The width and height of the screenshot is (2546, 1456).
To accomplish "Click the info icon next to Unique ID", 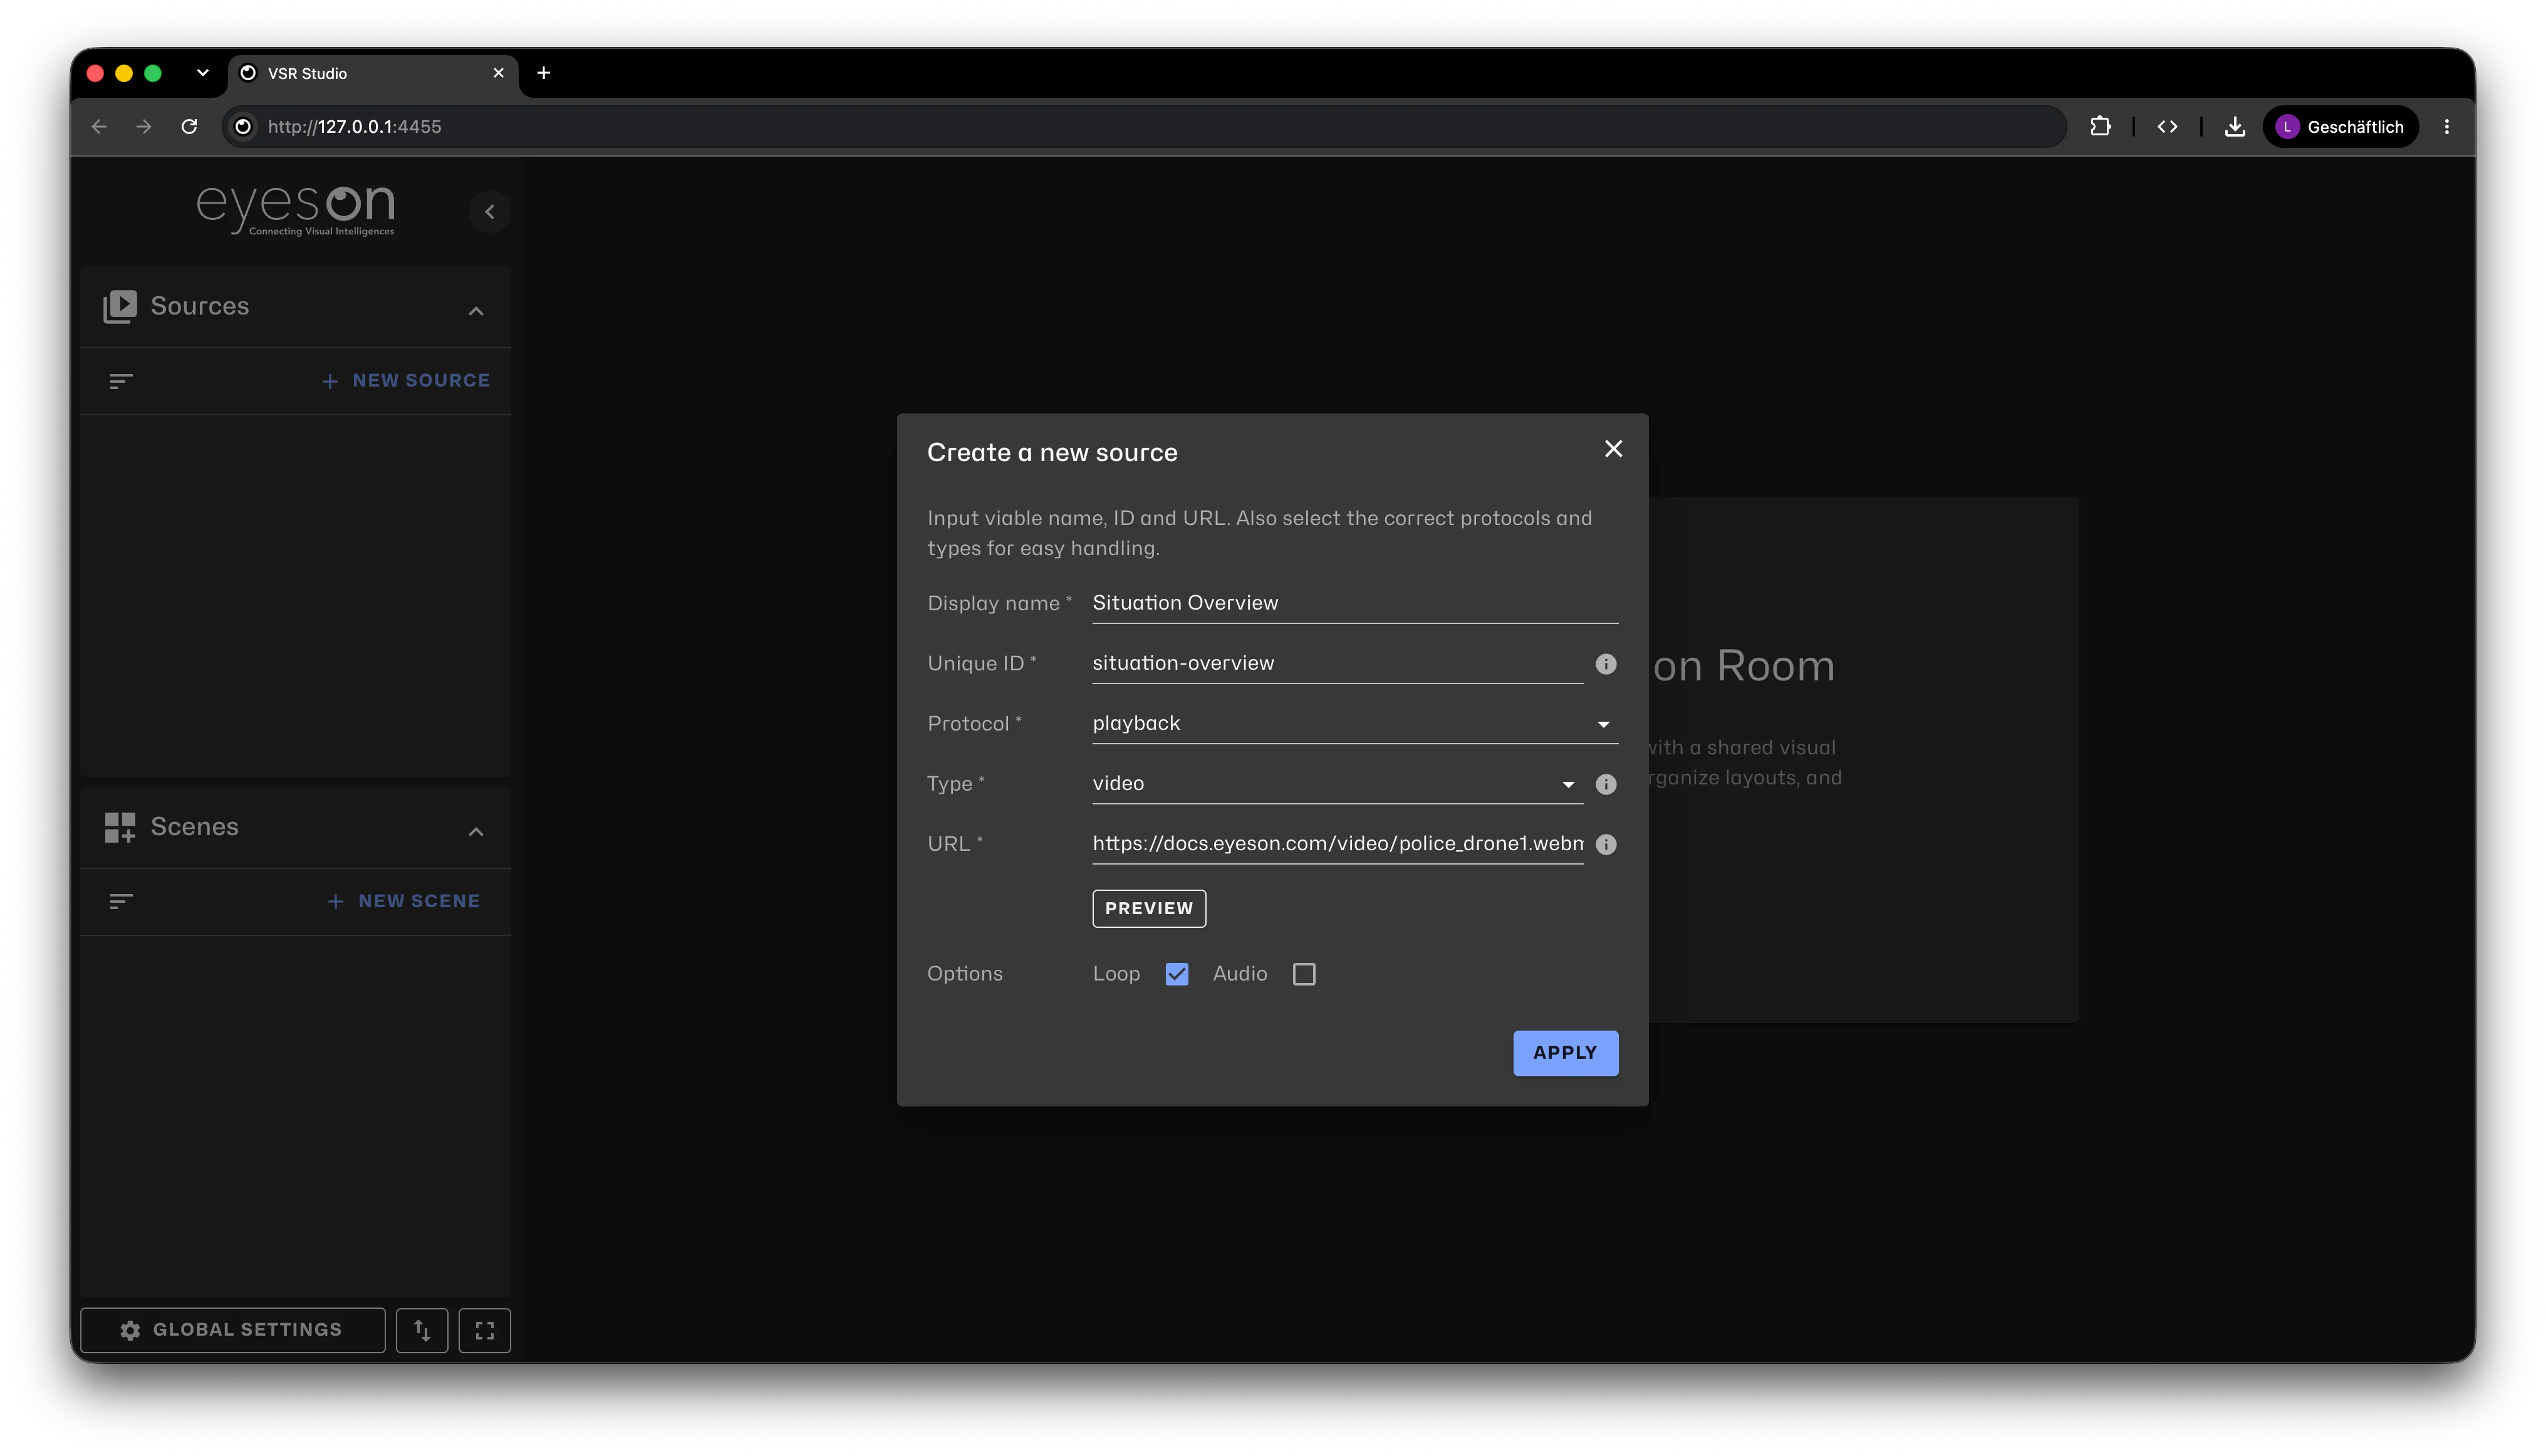I will pos(1605,664).
